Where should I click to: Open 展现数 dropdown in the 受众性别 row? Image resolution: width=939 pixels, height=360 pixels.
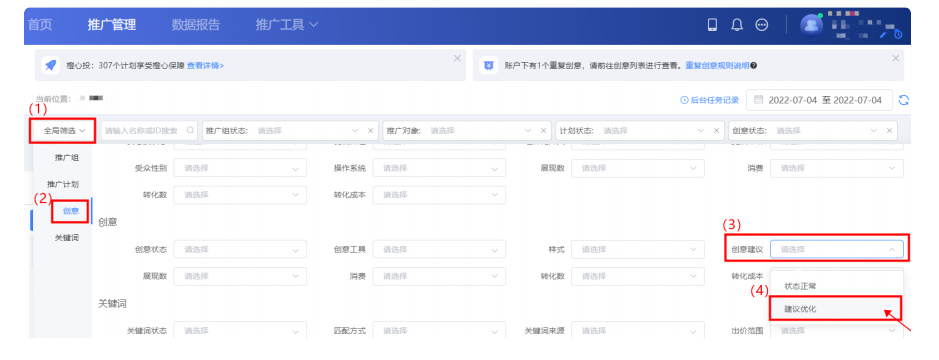[x=638, y=168]
